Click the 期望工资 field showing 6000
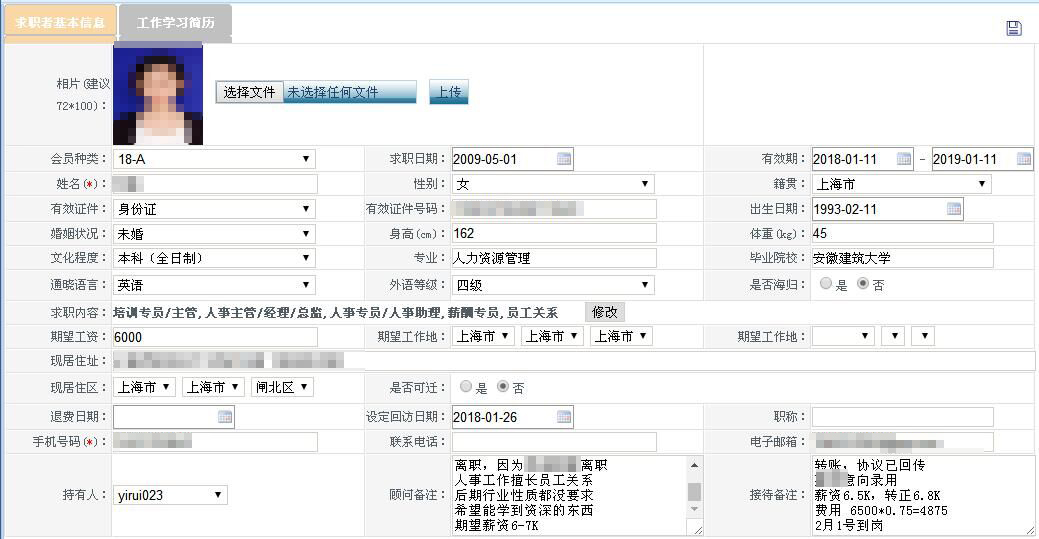1039x539 pixels. (x=215, y=337)
